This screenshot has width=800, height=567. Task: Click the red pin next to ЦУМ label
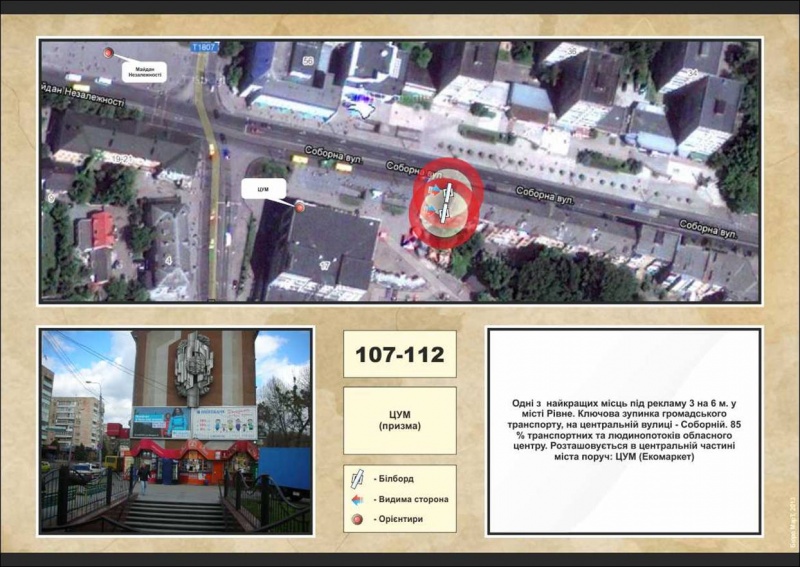point(300,206)
